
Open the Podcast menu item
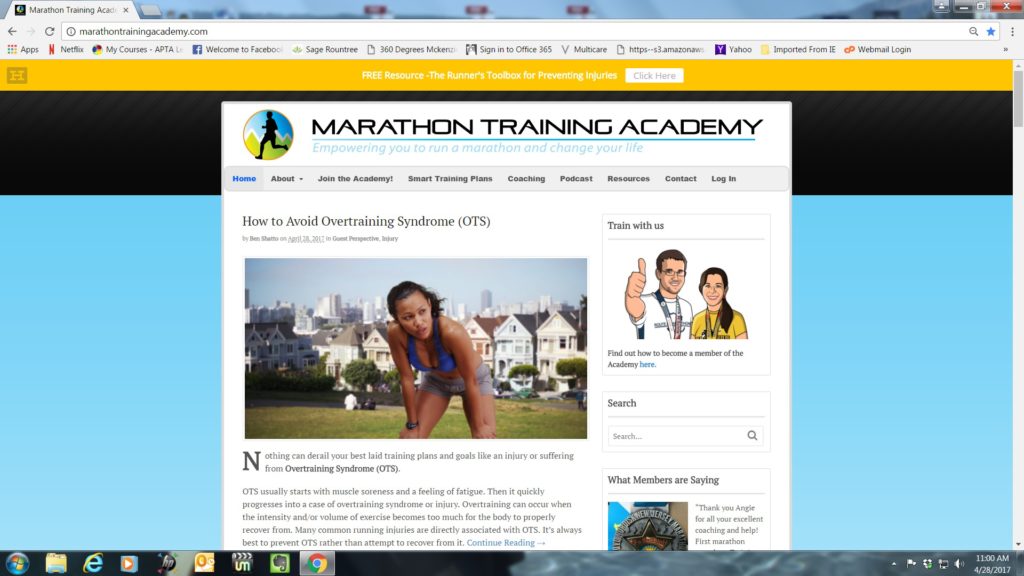[x=576, y=178]
